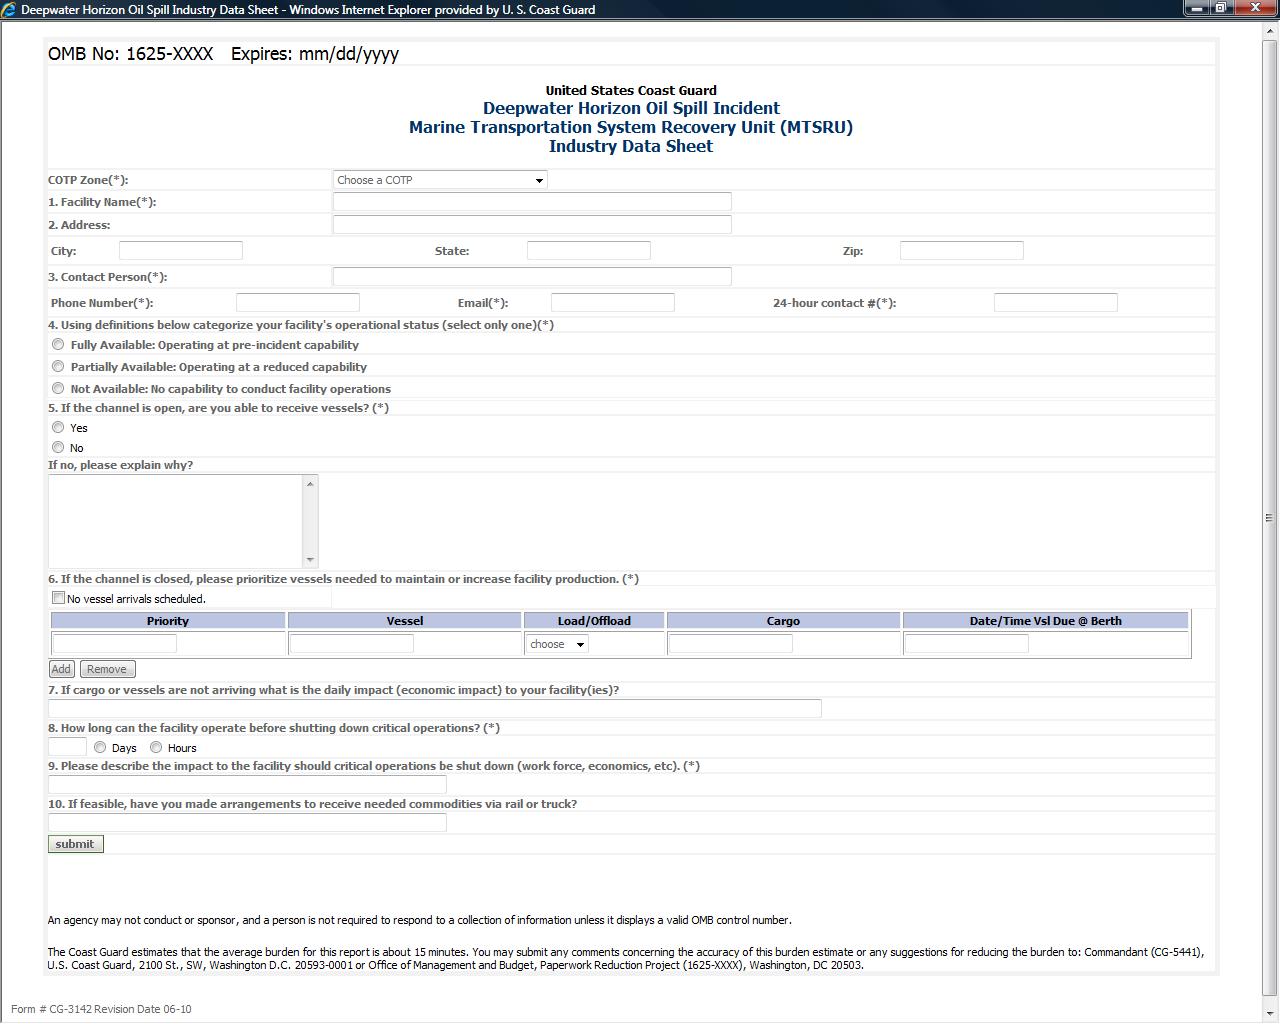This screenshot has height=1024, width=1280.
Task: Restore down the Internet Explorer window
Action: pos(1220,8)
